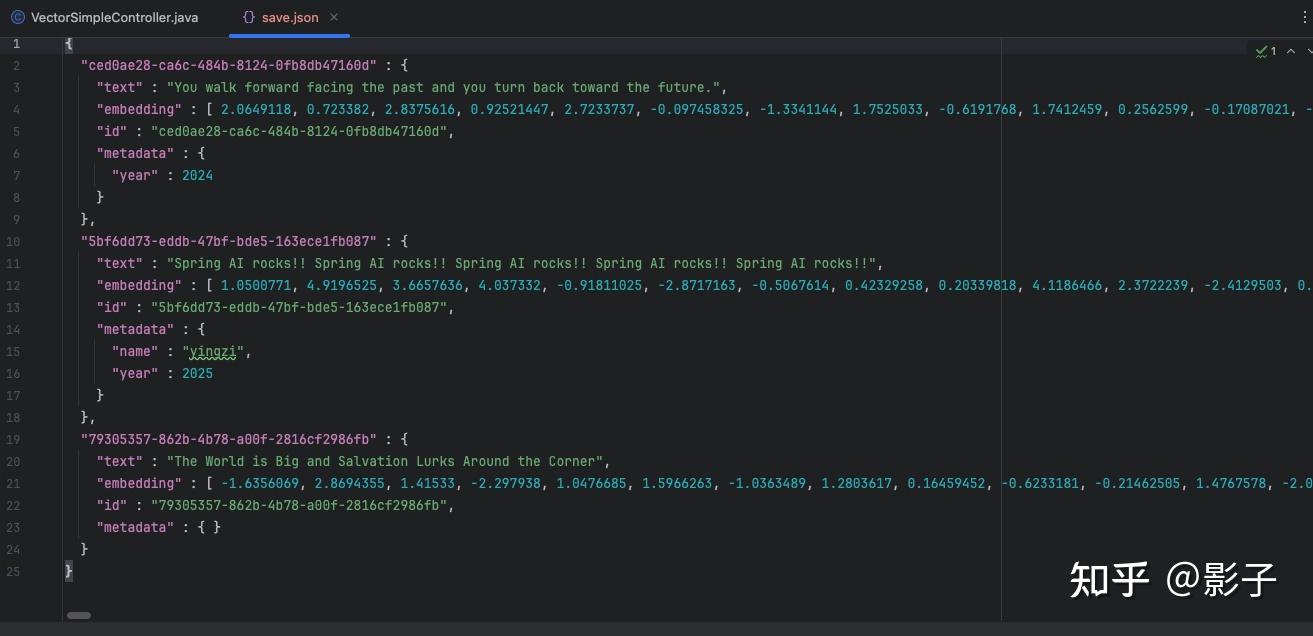Screen dimensions: 1313x636
Task: Click the empty metadata braces on line 23
Action: pos(212,527)
